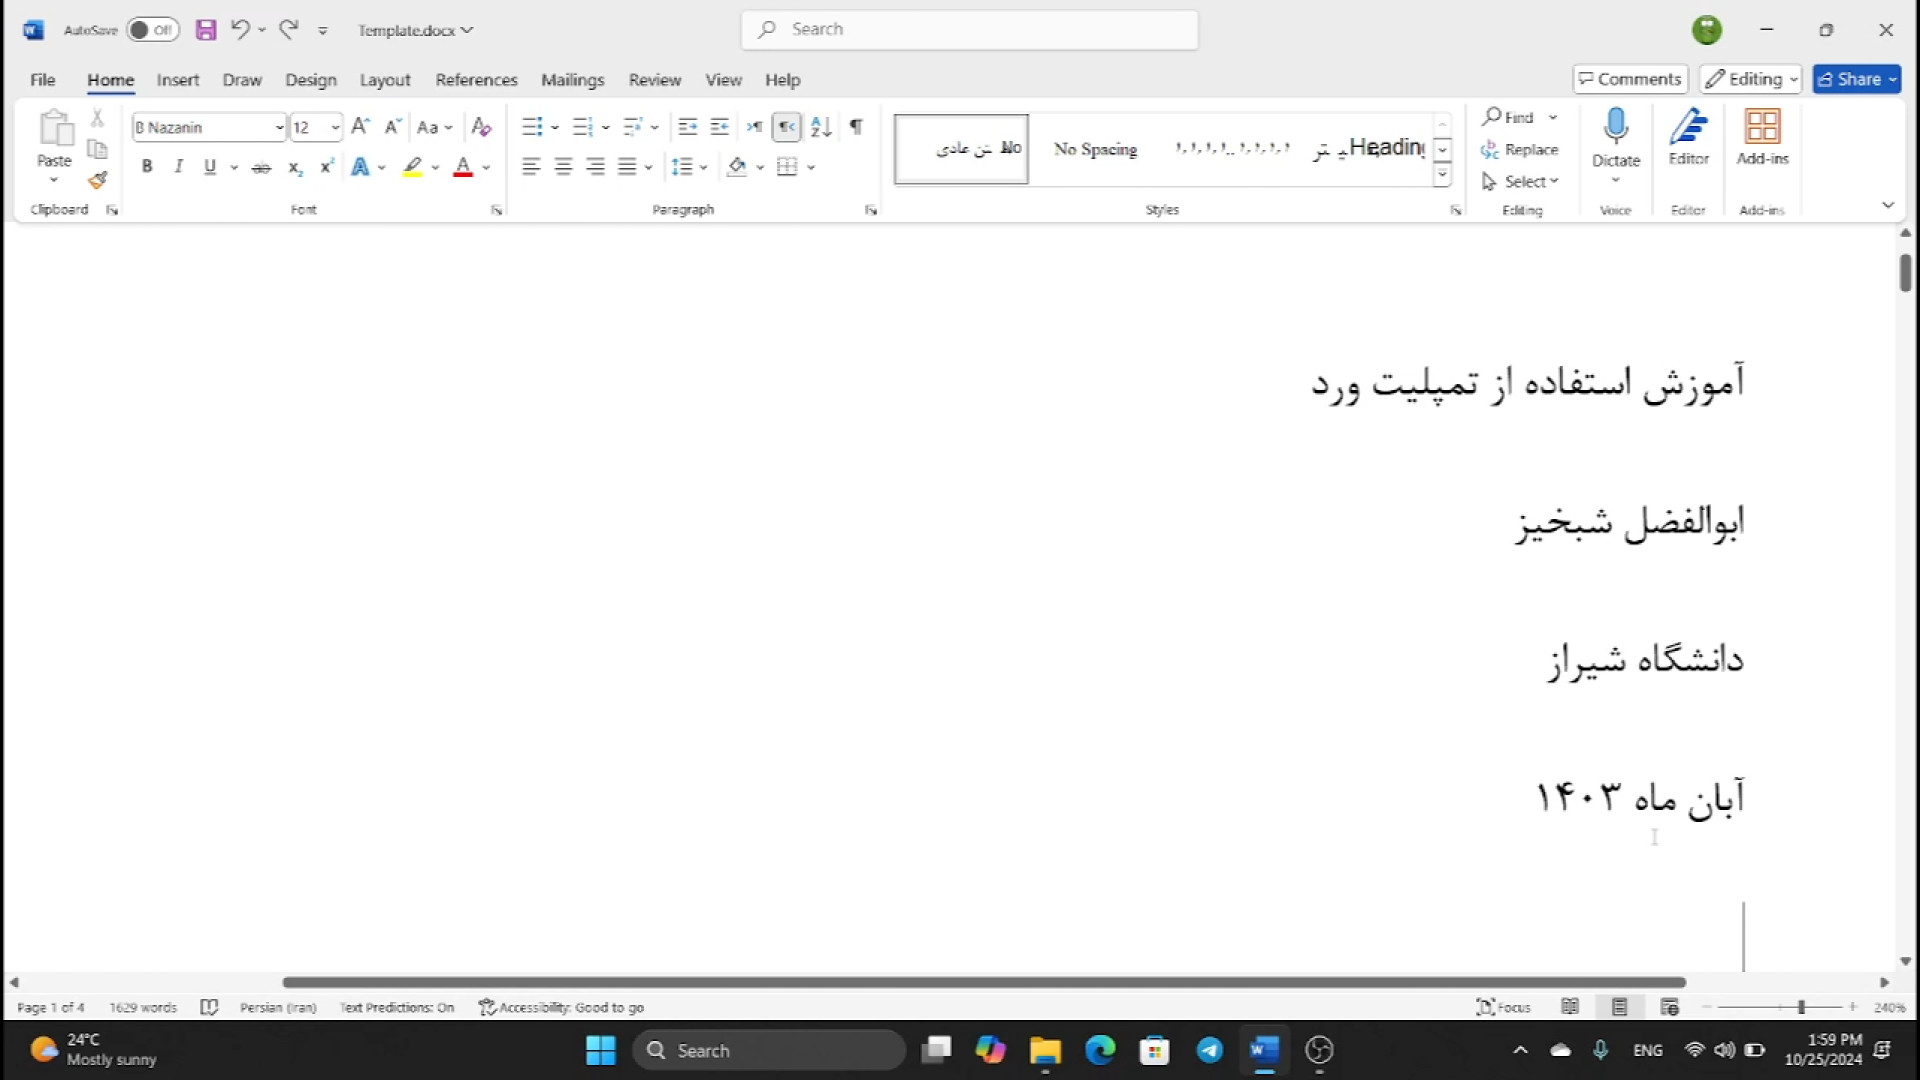Click the Clear All Formatting icon
This screenshot has height=1080, width=1920.
pyautogui.click(x=481, y=127)
